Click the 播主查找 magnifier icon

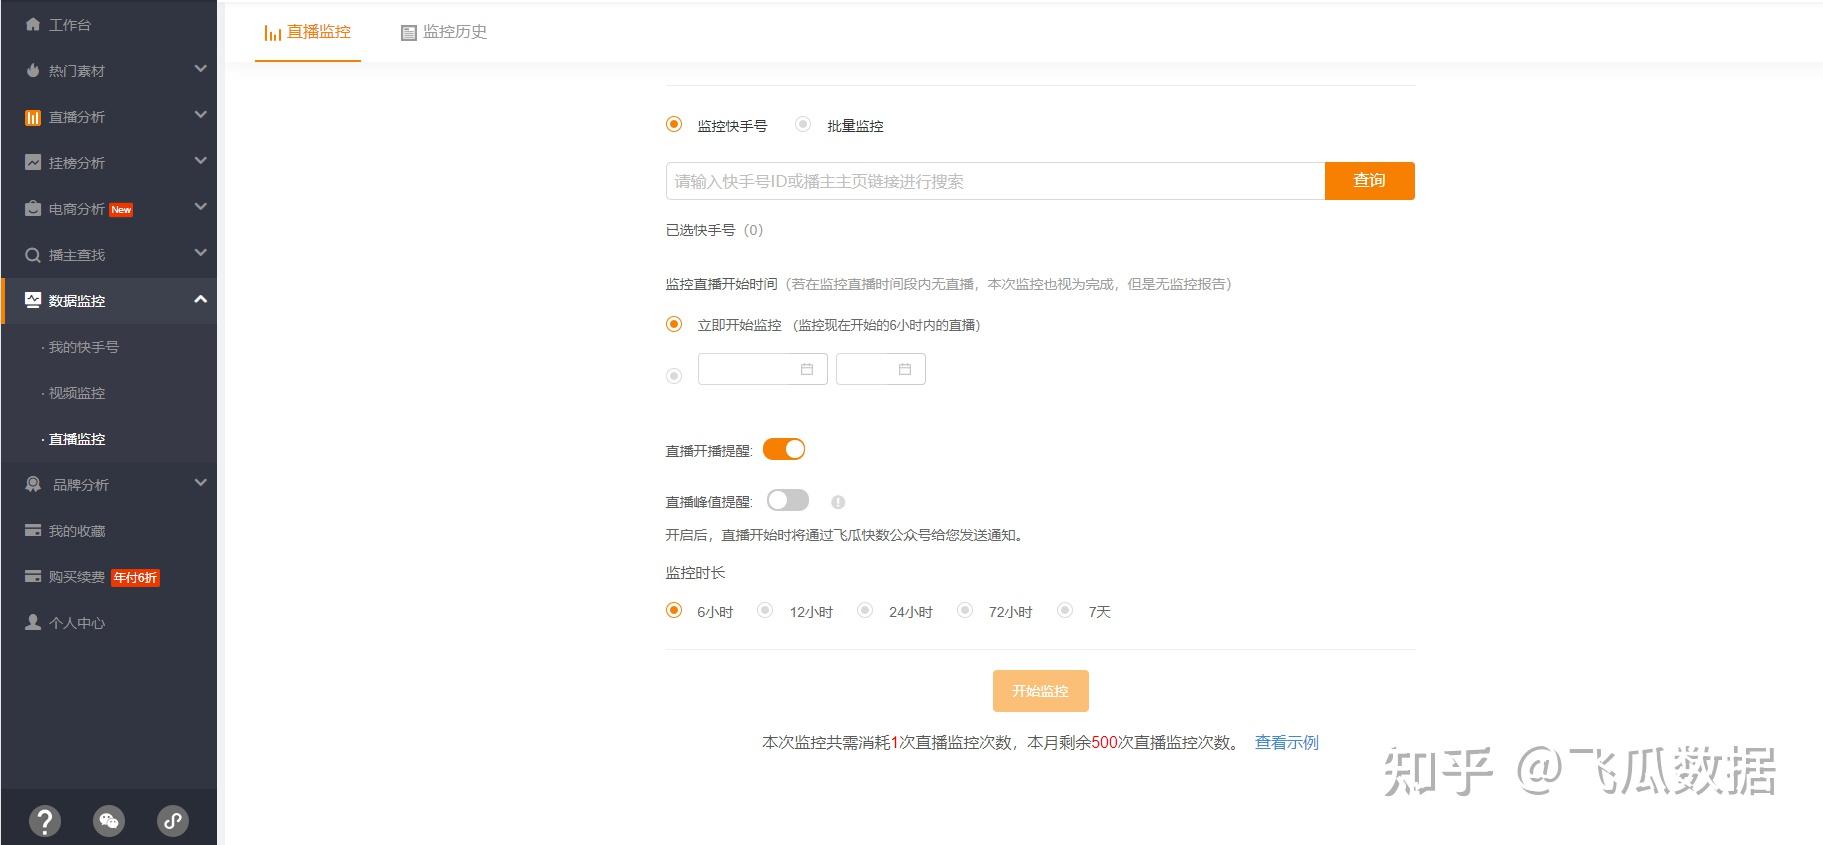[33, 255]
